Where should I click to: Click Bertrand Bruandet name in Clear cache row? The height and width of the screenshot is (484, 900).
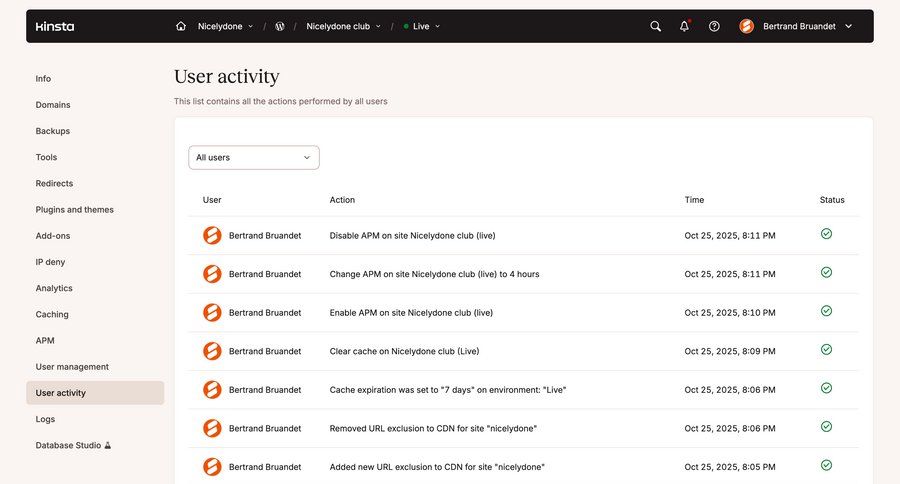(x=265, y=351)
